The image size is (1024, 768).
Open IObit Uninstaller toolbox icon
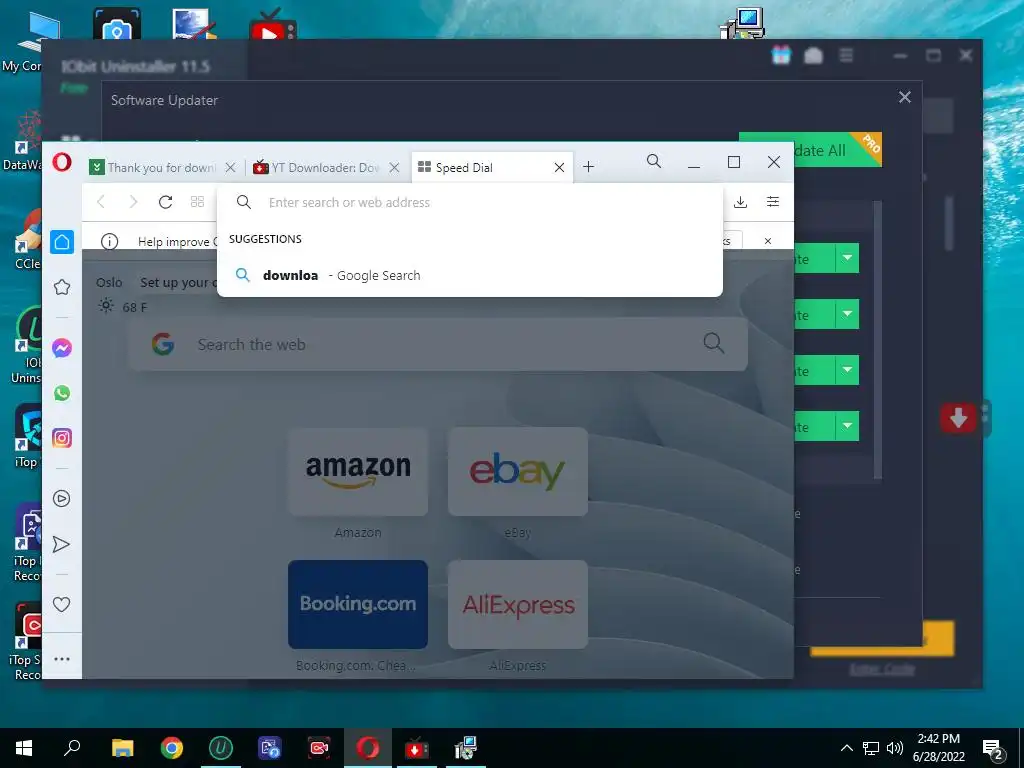[x=813, y=56]
